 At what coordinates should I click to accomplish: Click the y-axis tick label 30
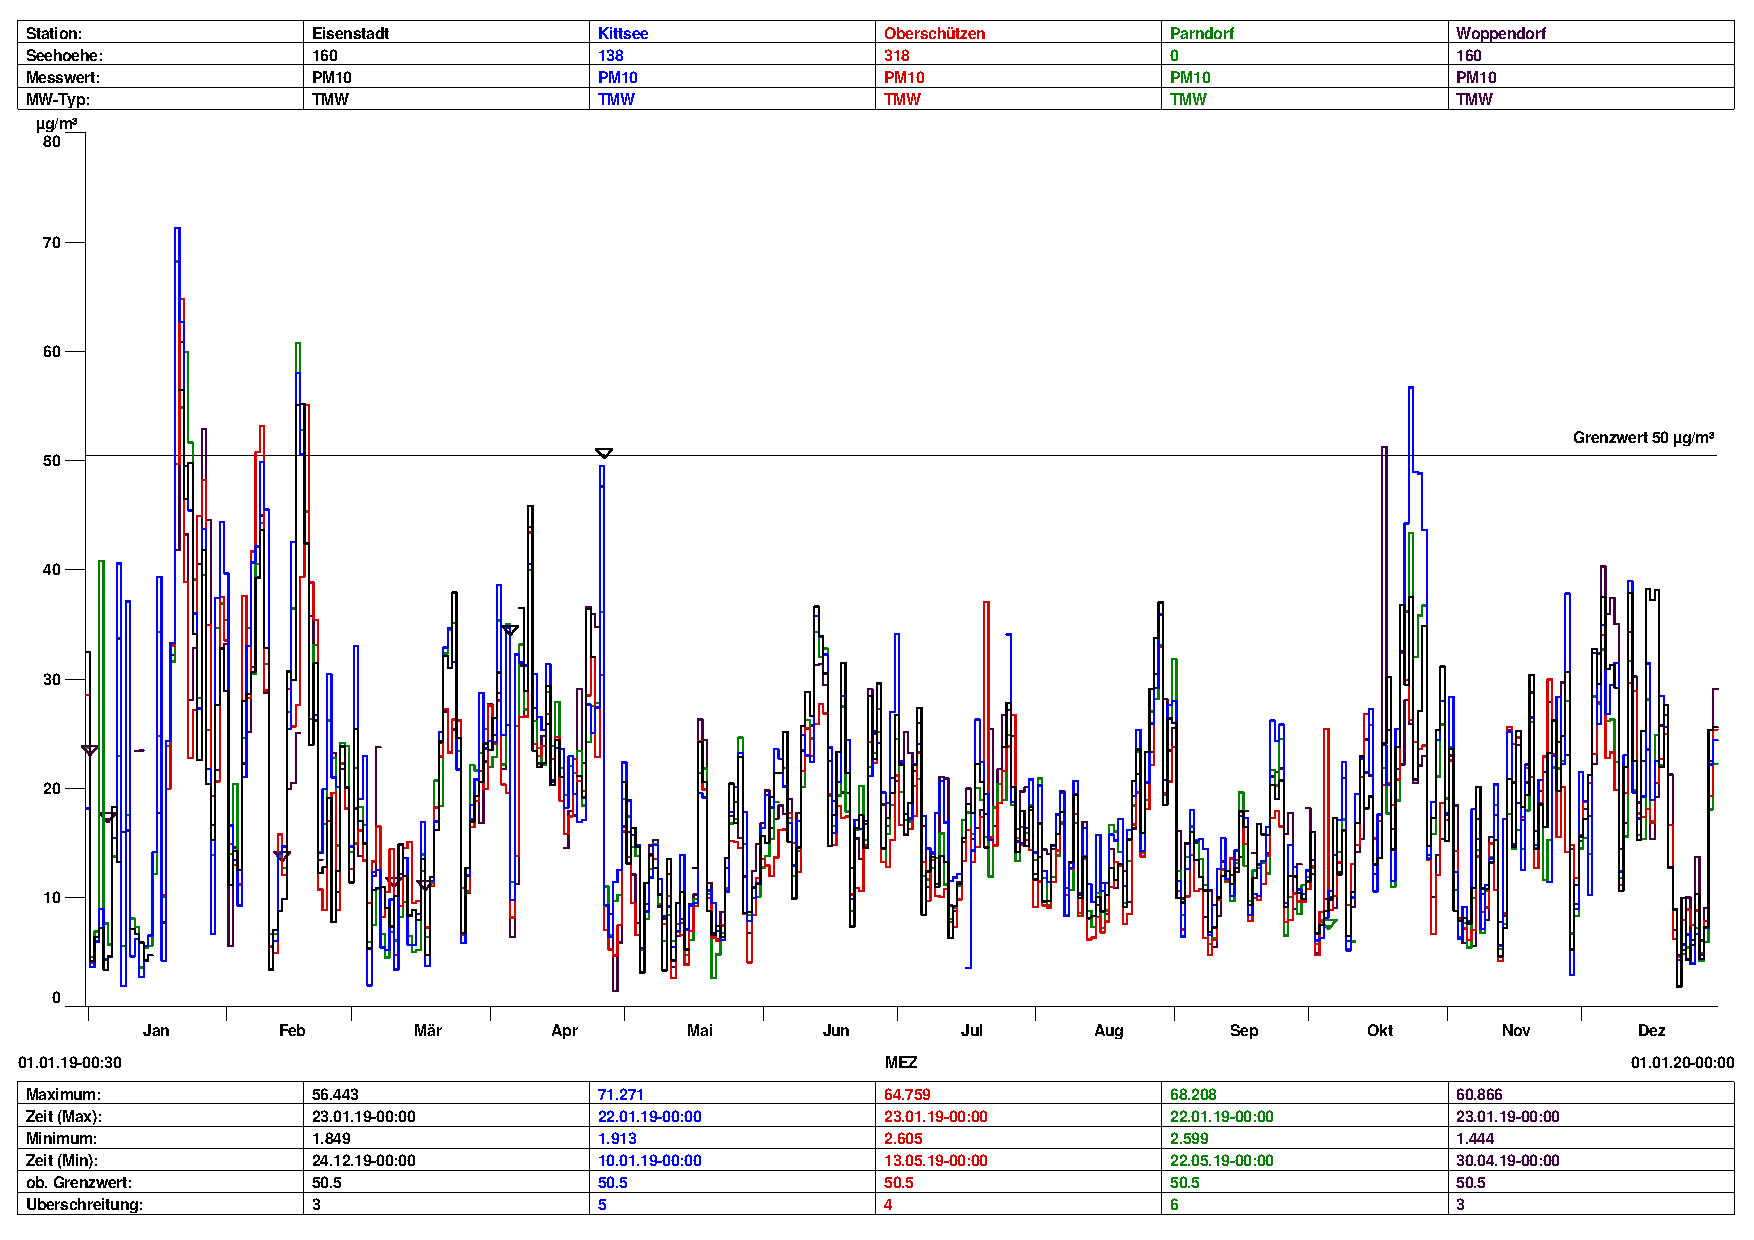tap(52, 679)
